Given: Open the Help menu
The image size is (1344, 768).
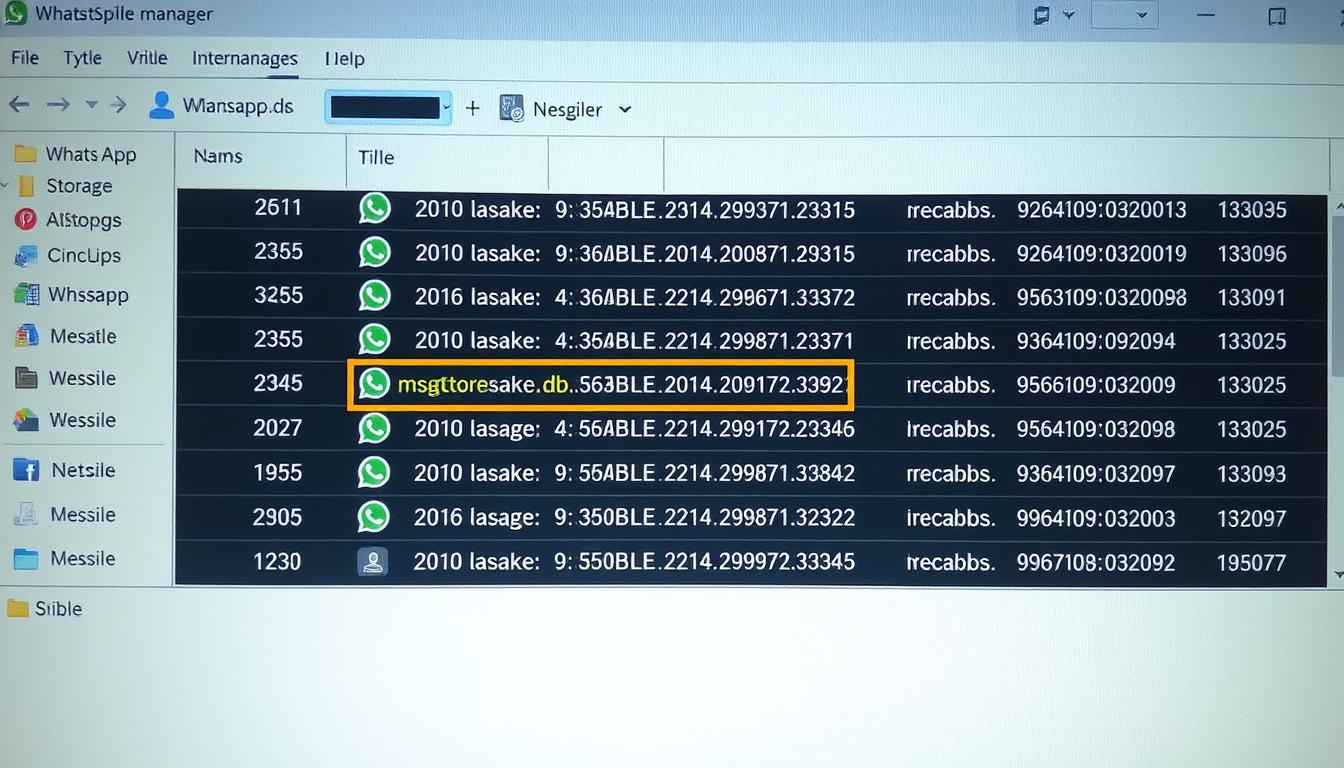Looking at the screenshot, I should click(345, 59).
